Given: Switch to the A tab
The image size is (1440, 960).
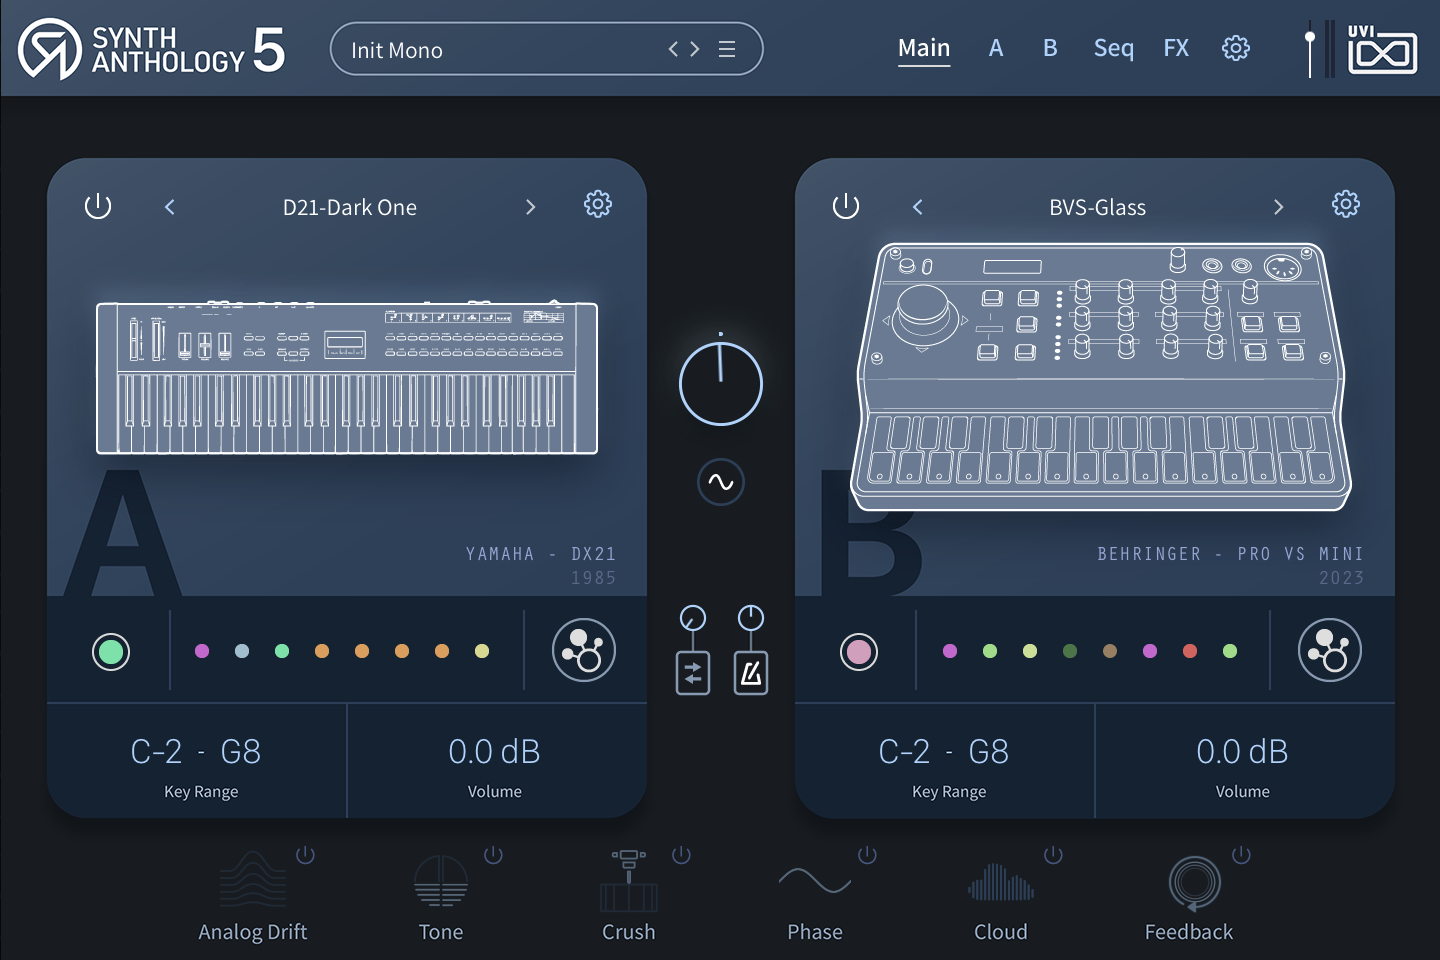Looking at the screenshot, I should (x=996, y=48).
